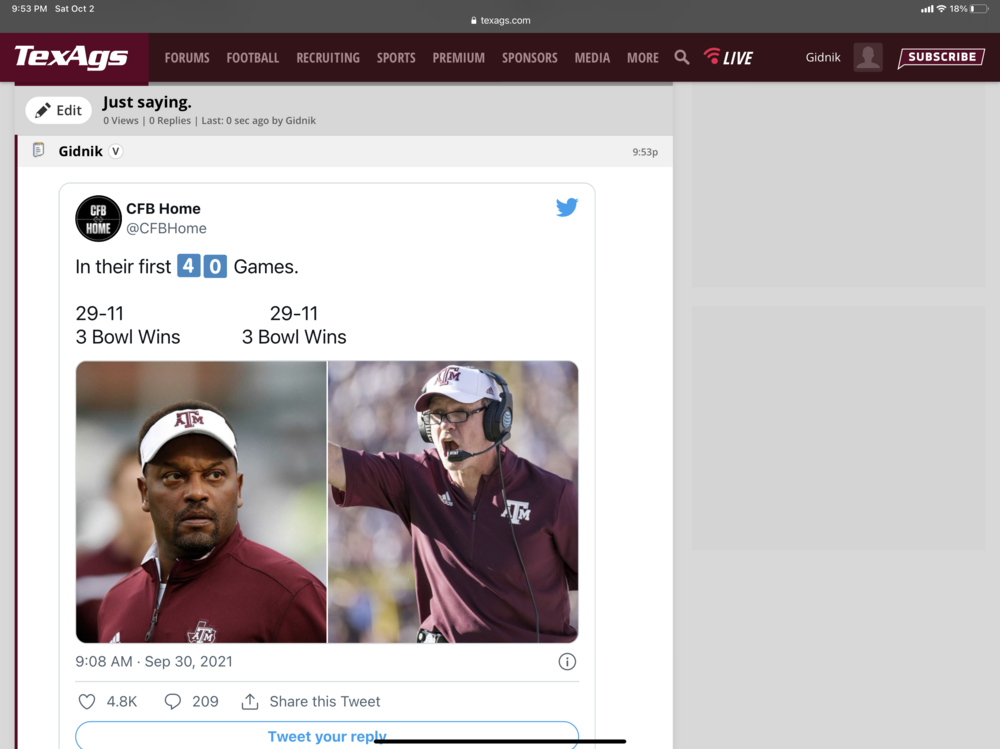Like the tweet with heart icon
Viewport: 1000px width, 749px height.
tap(87, 701)
